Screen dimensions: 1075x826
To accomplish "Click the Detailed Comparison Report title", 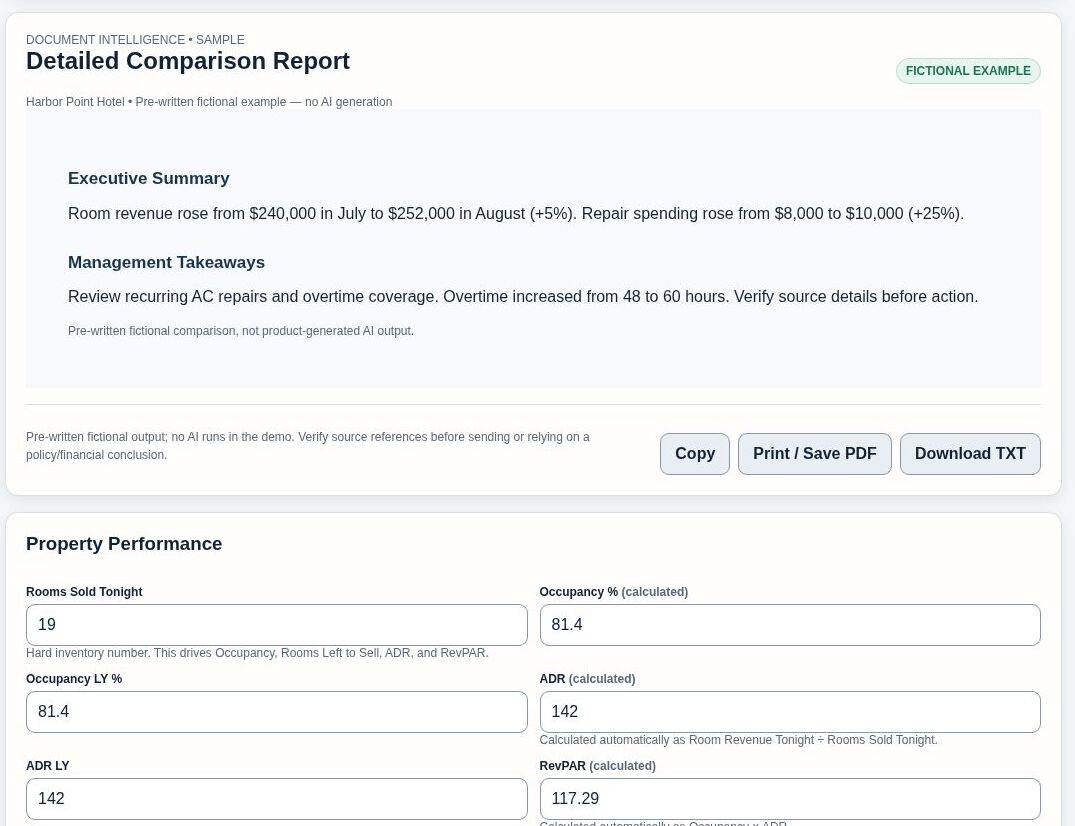I will tap(188, 61).
